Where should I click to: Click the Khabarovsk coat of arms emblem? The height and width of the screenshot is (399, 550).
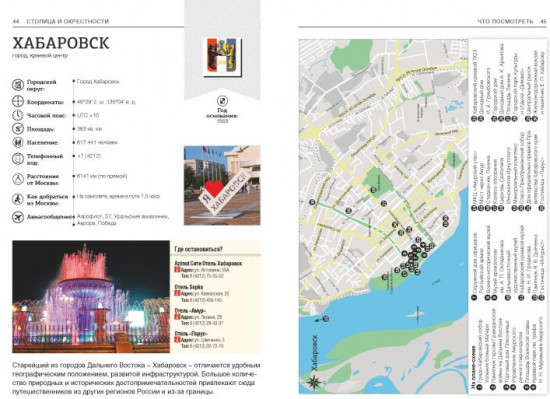tap(223, 57)
